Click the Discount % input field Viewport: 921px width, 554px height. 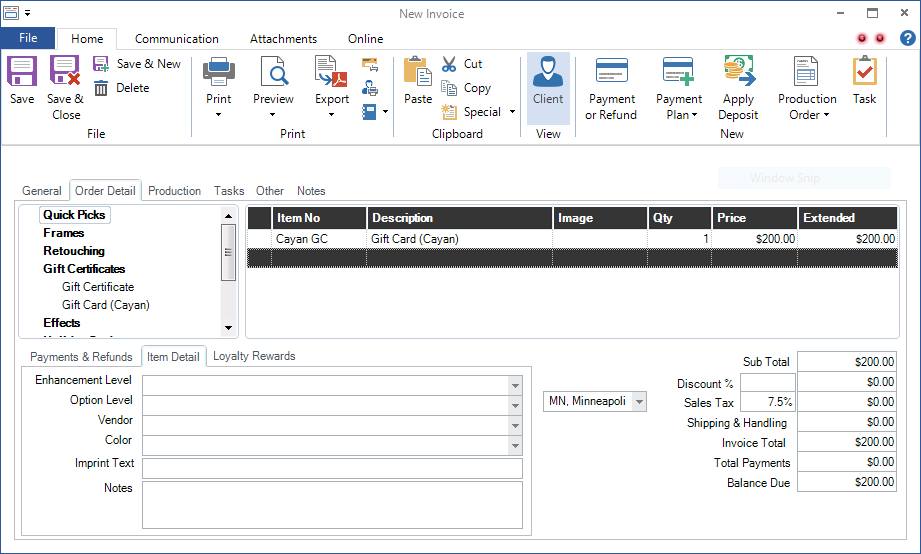tap(767, 383)
